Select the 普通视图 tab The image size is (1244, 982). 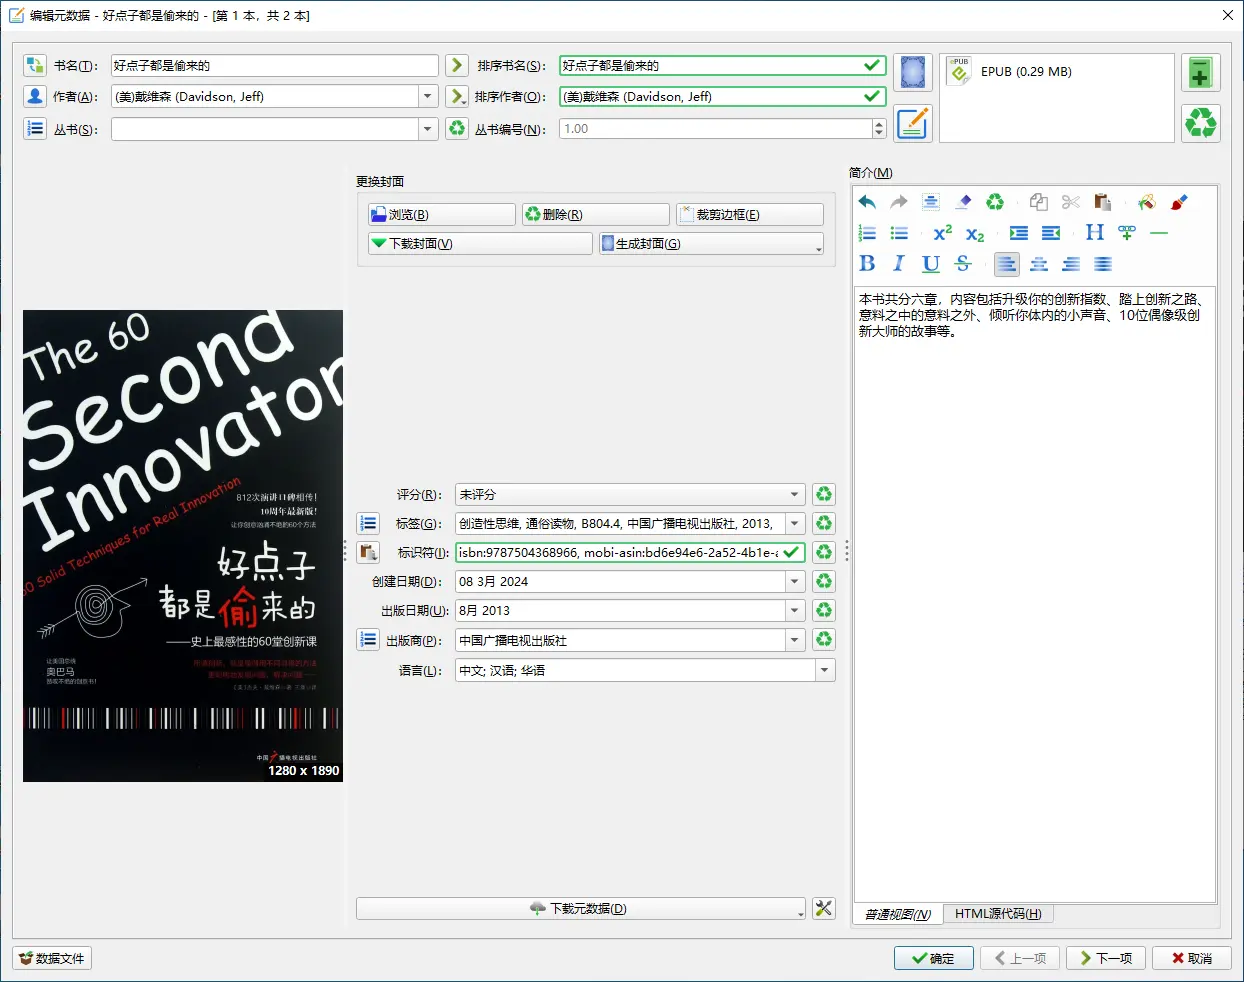(897, 914)
